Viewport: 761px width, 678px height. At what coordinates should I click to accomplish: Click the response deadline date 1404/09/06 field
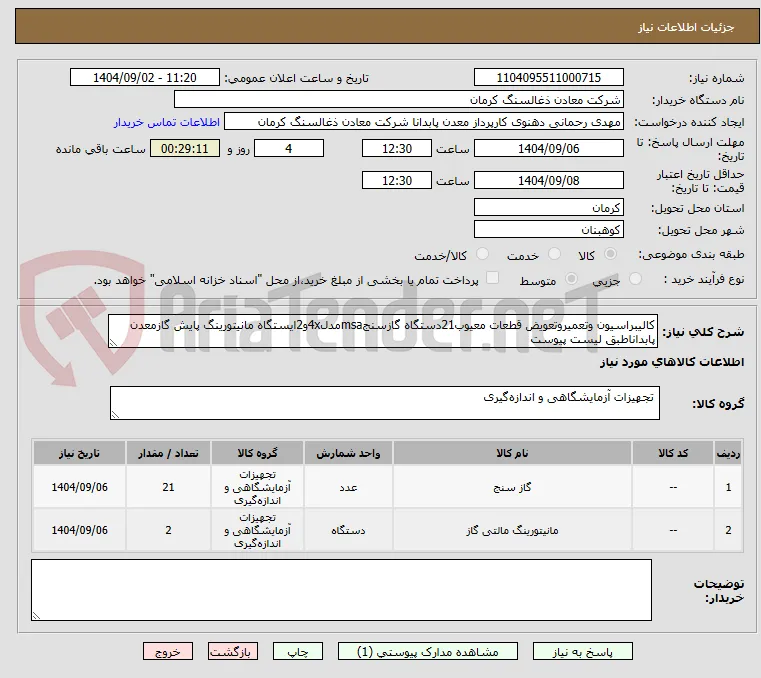click(548, 149)
